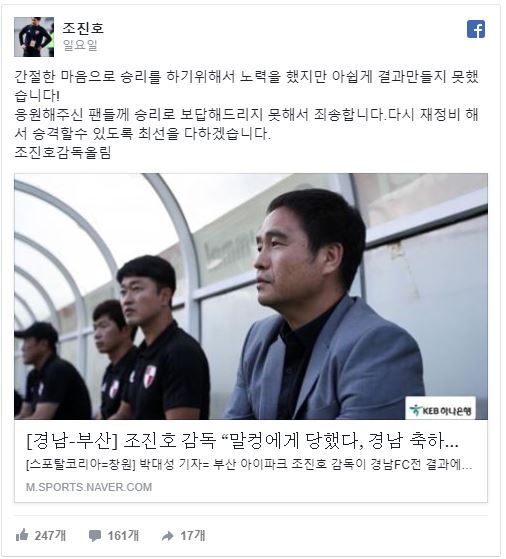This screenshot has width=506, height=559.
Task: Click the team crest on the black polo
Action: pyautogui.click(x=149, y=376)
